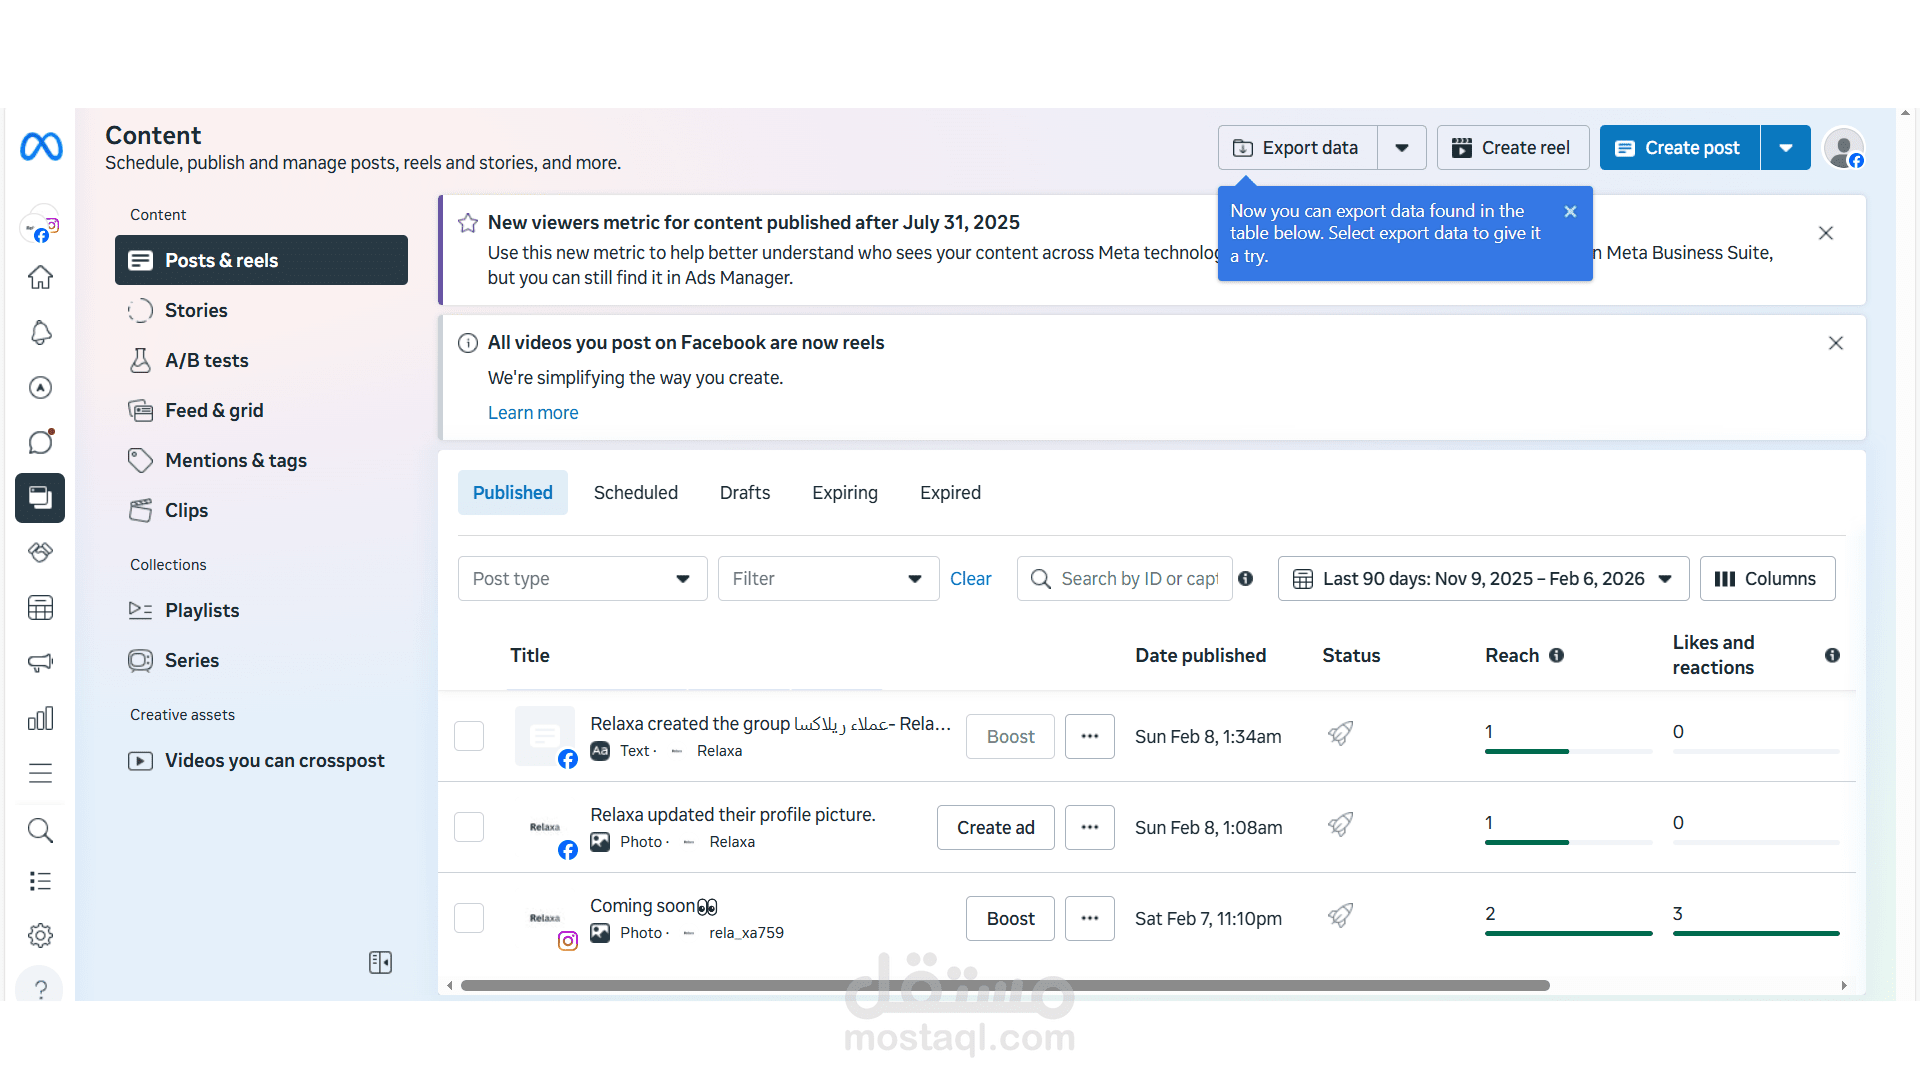Click Create ad for profile picture post
This screenshot has height=1080, width=1920.
click(995, 827)
